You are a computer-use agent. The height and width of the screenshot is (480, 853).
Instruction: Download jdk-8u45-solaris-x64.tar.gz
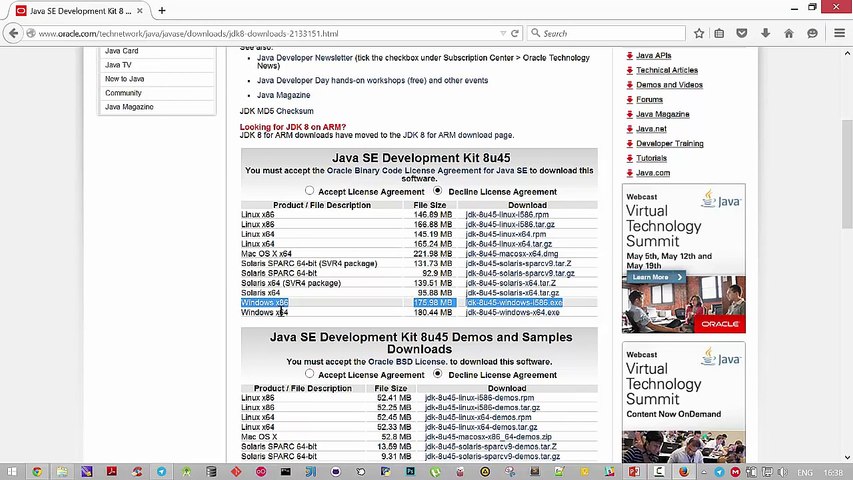click(x=512, y=293)
